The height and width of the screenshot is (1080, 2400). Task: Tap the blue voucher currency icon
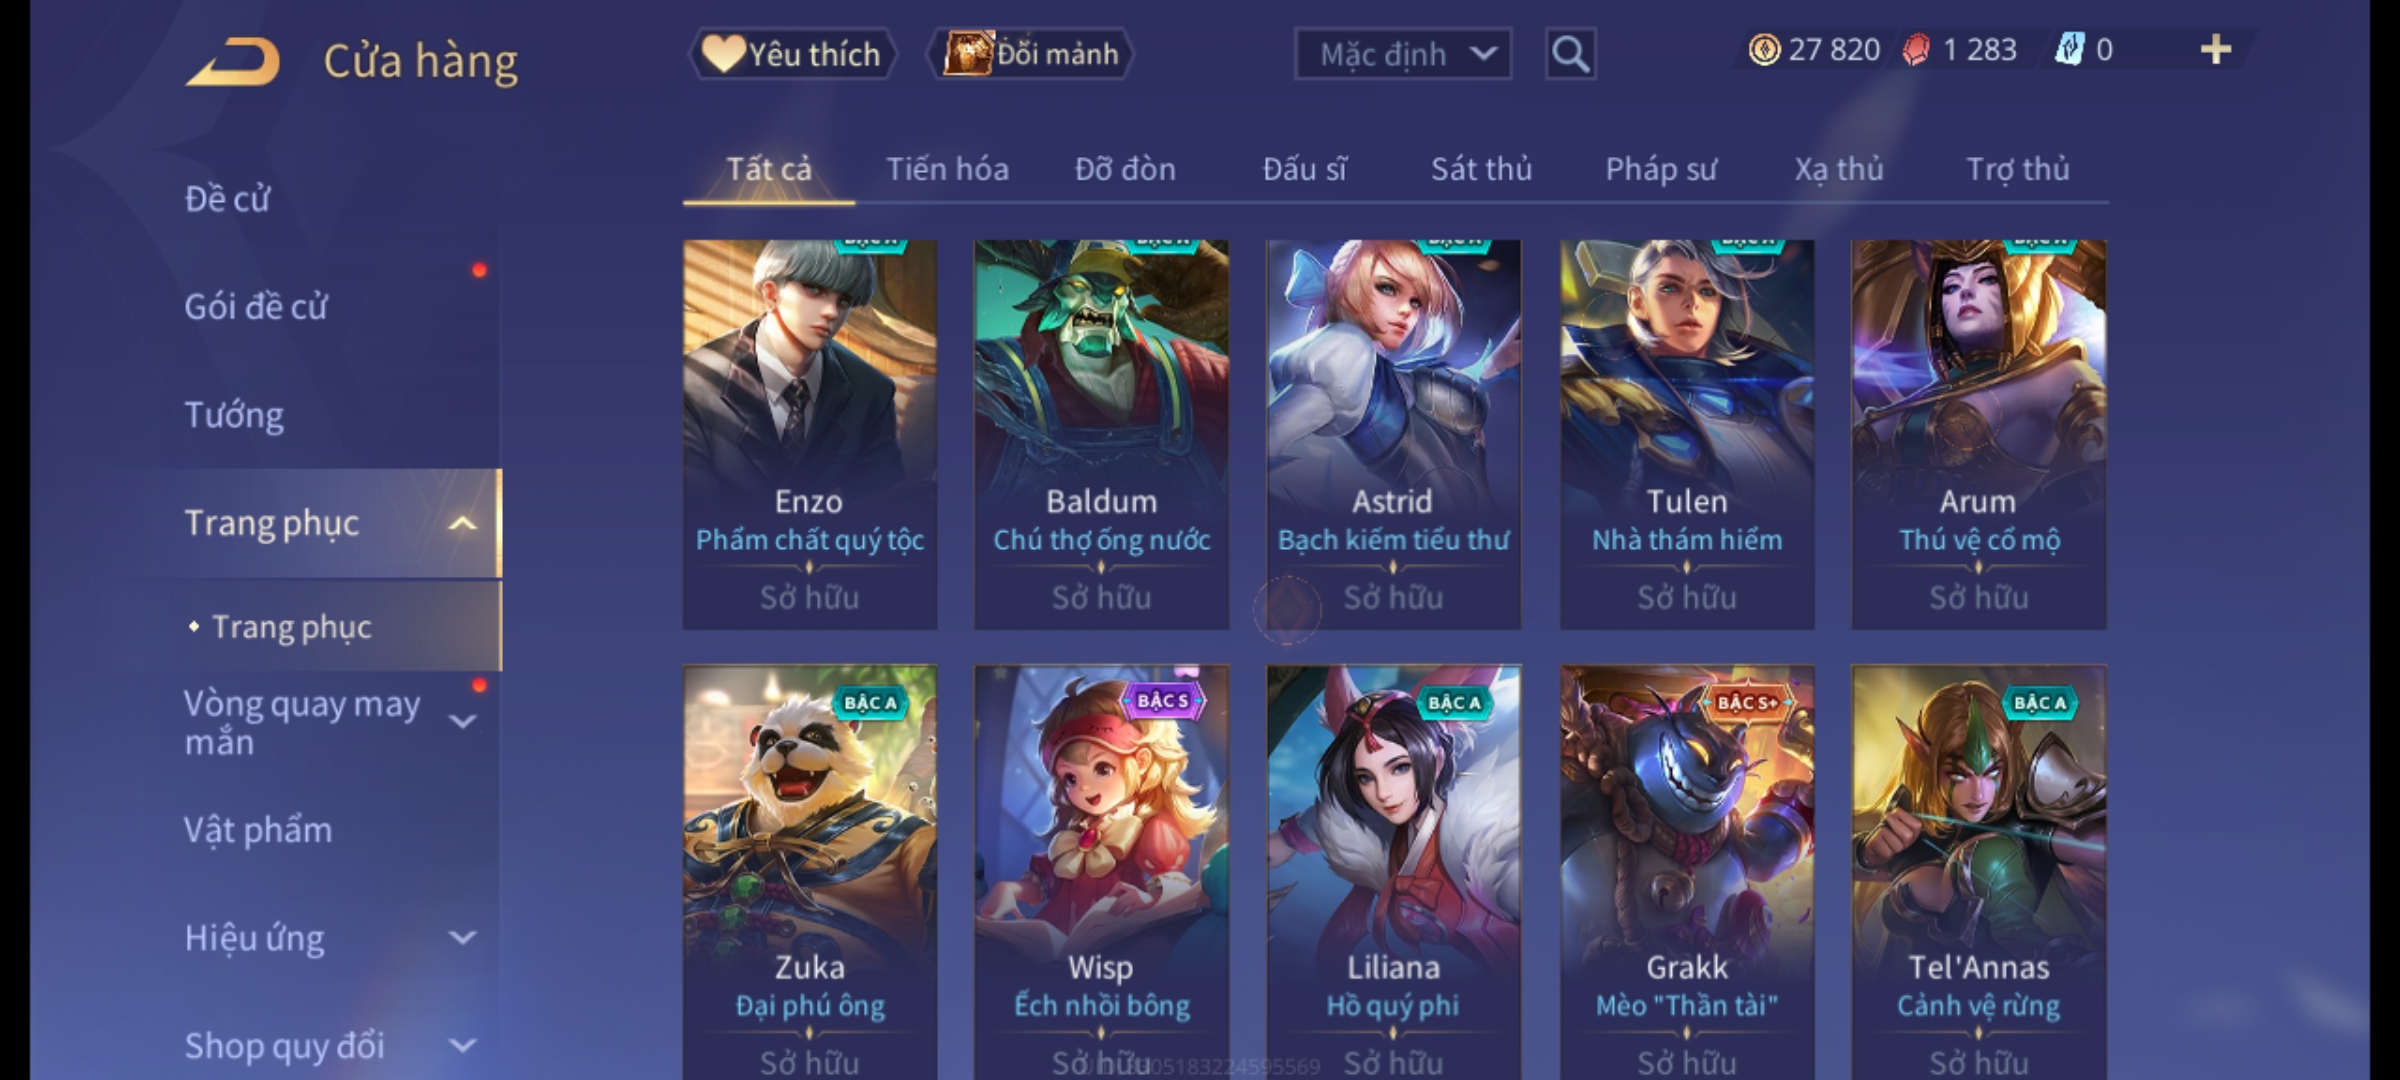click(2068, 49)
